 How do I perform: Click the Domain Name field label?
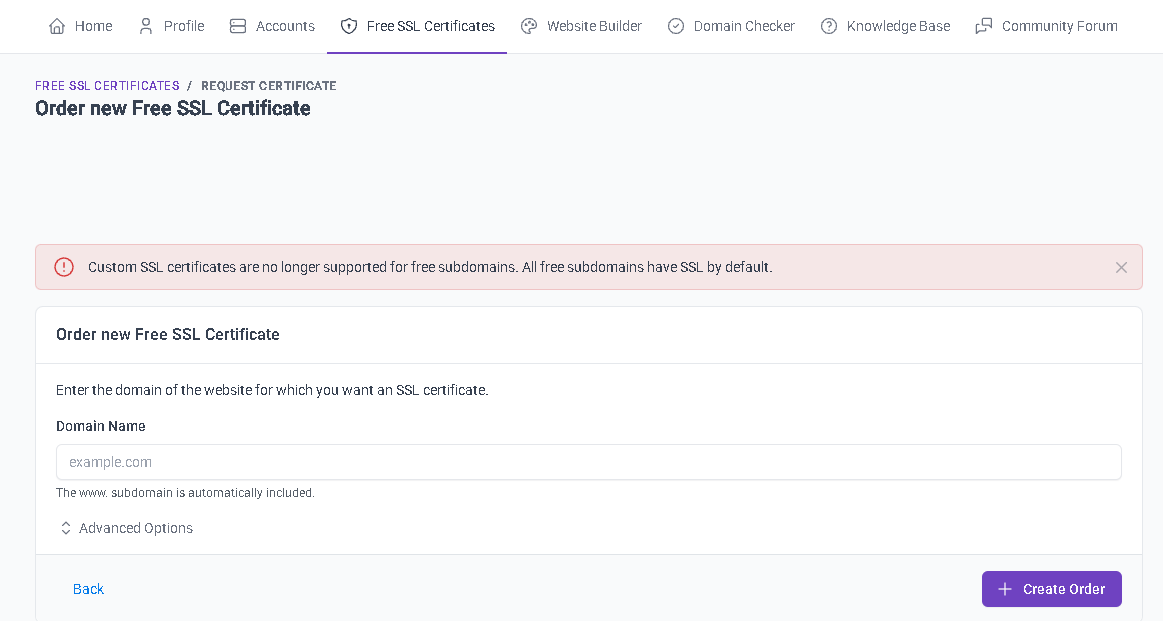point(101,427)
